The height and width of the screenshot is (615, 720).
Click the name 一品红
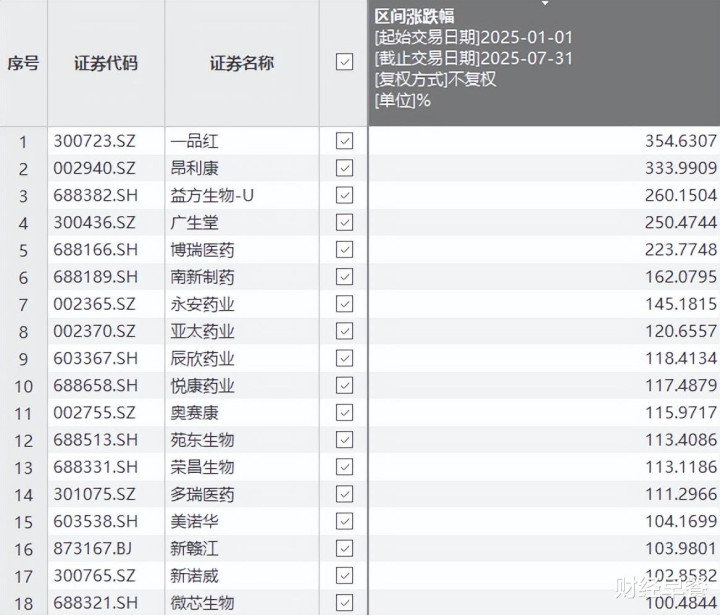click(x=194, y=141)
